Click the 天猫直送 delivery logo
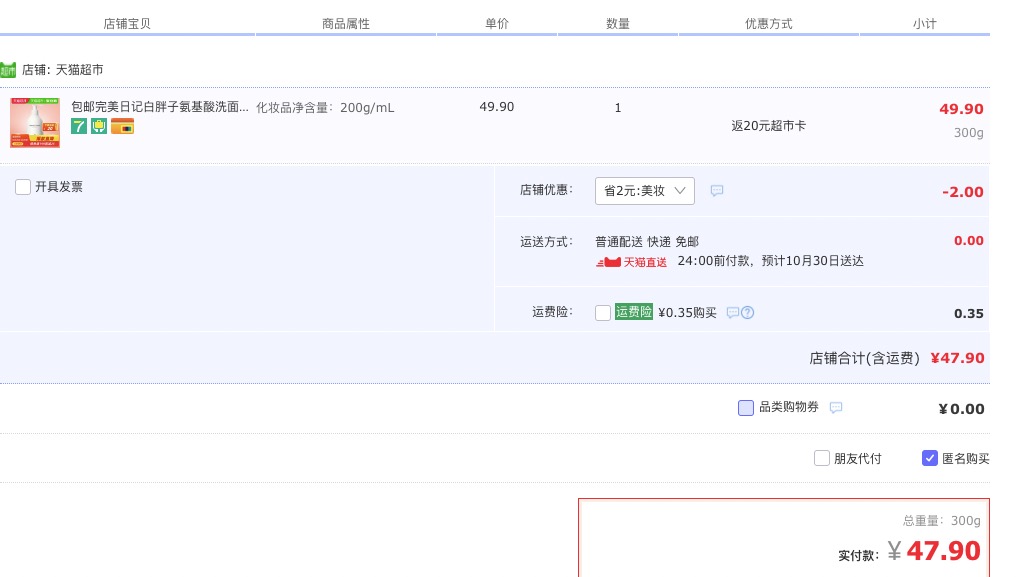This screenshot has height=577, width=1024. pyautogui.click(x=631, y=262)
